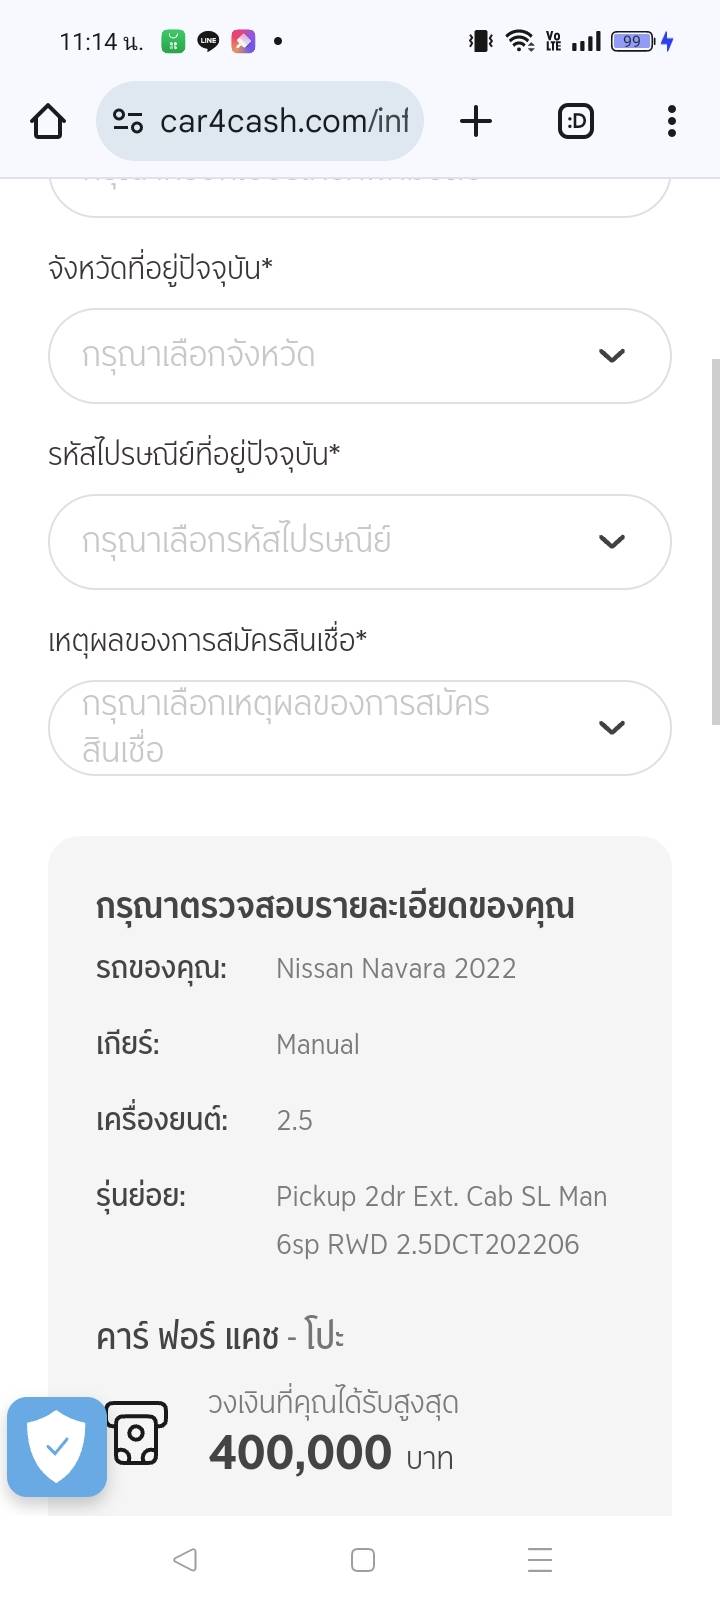Click the car4cash.com address bar
Viewport: 720px width, 1604px height.
click(283, 122)
